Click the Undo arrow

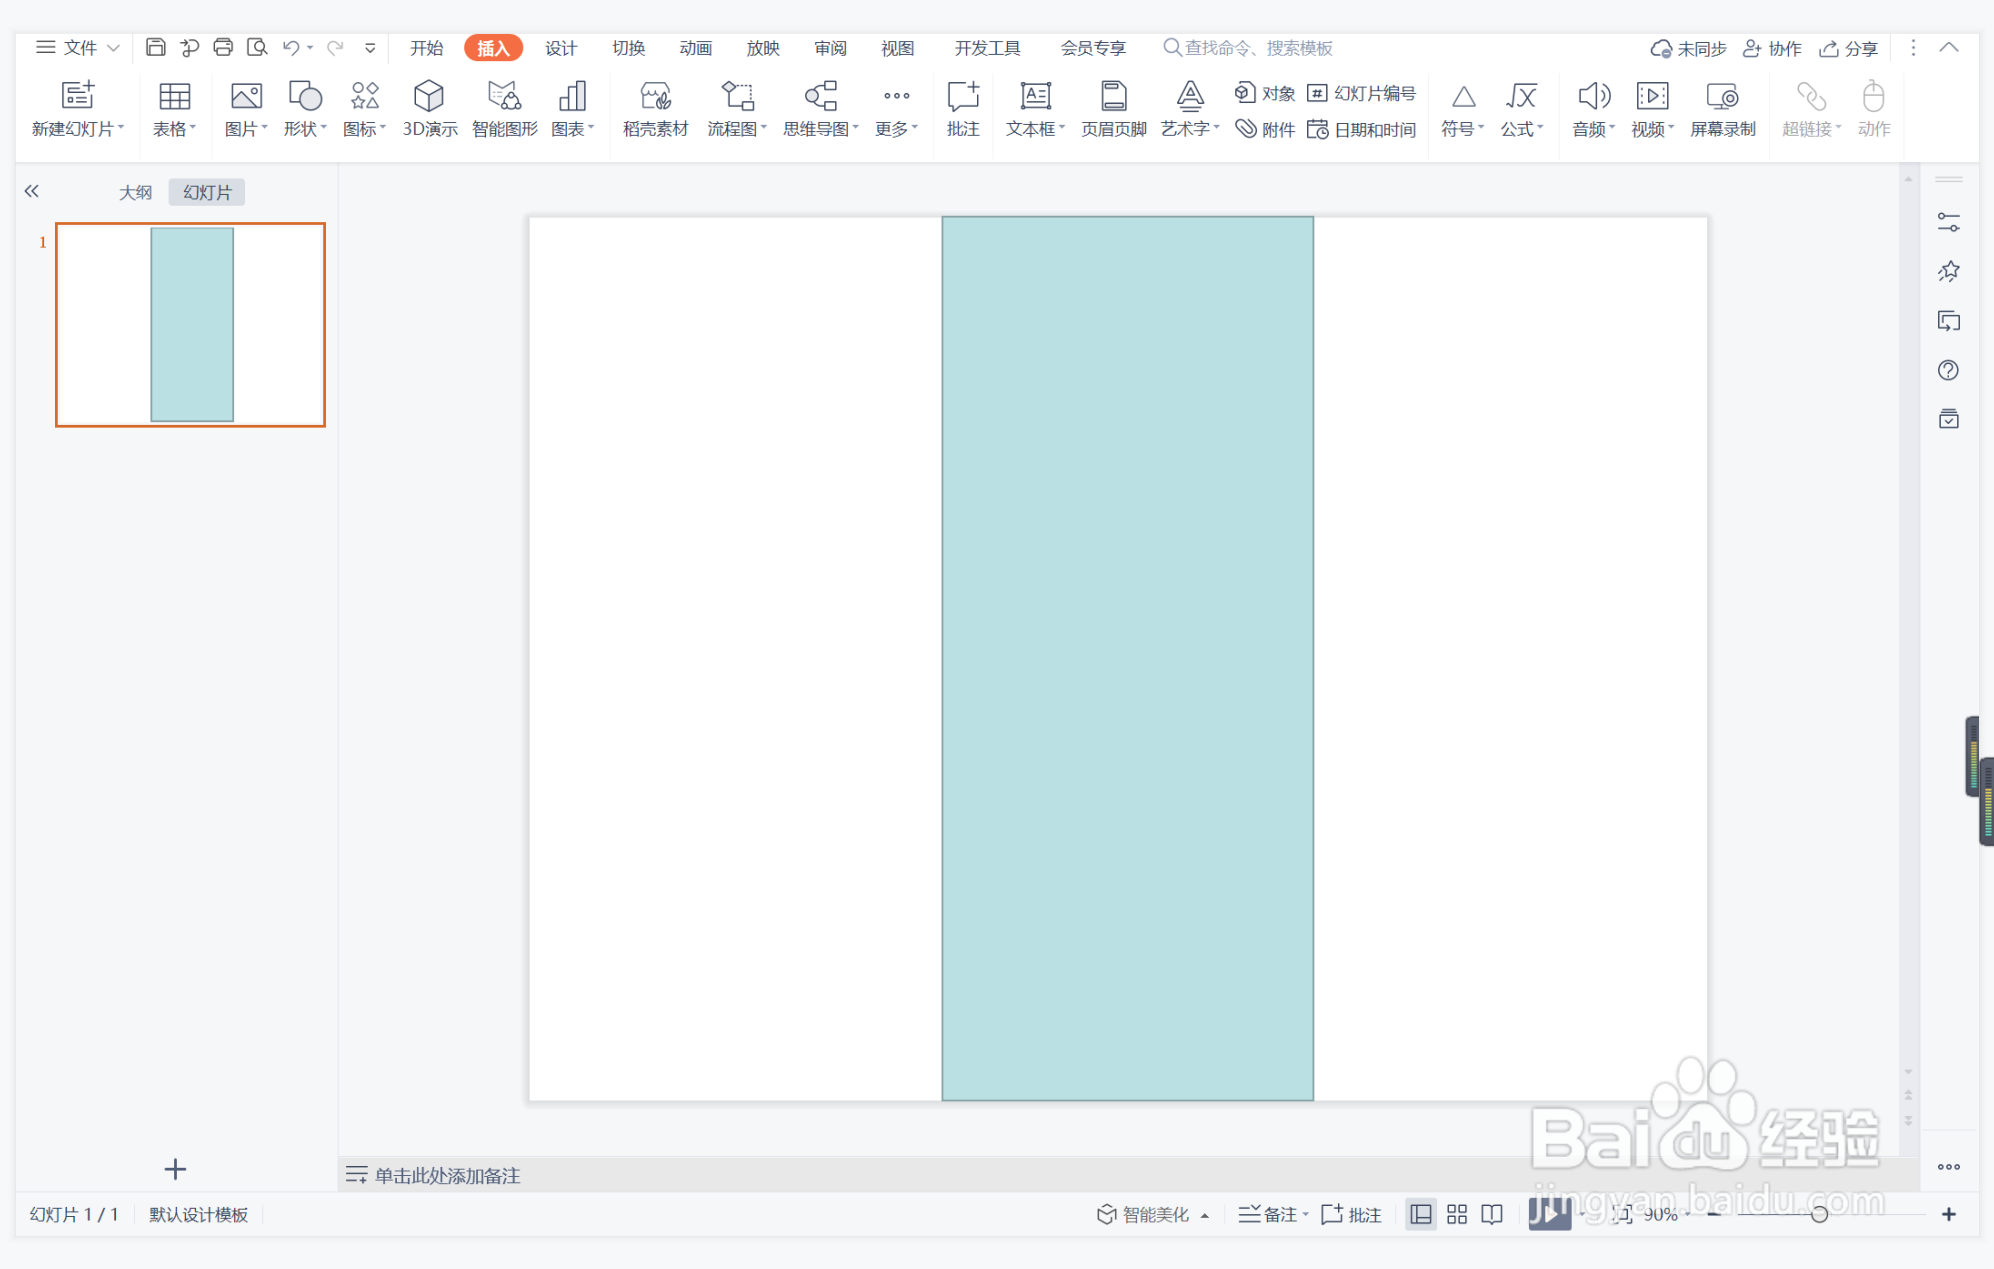[x=291, y=47]
